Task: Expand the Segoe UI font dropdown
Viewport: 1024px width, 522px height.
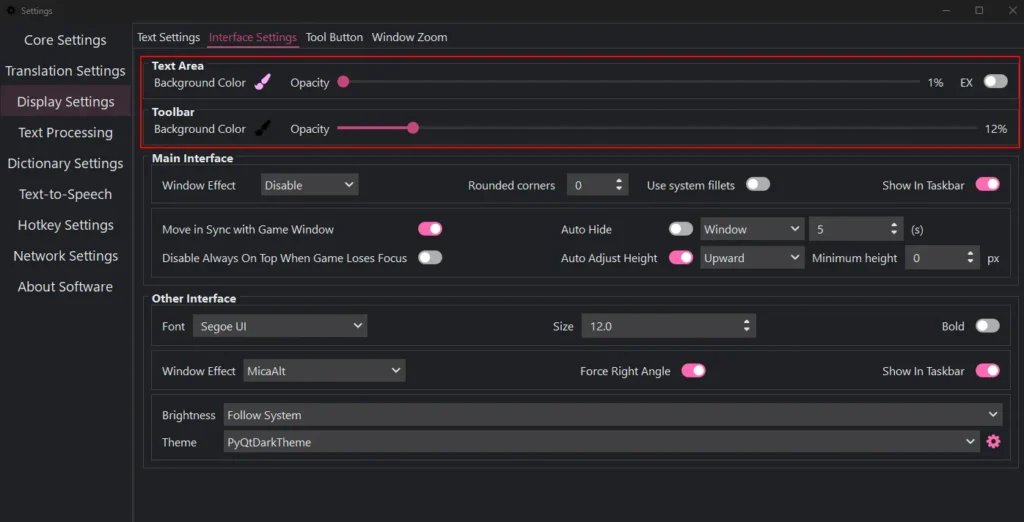Action: [x=280, y=326]
